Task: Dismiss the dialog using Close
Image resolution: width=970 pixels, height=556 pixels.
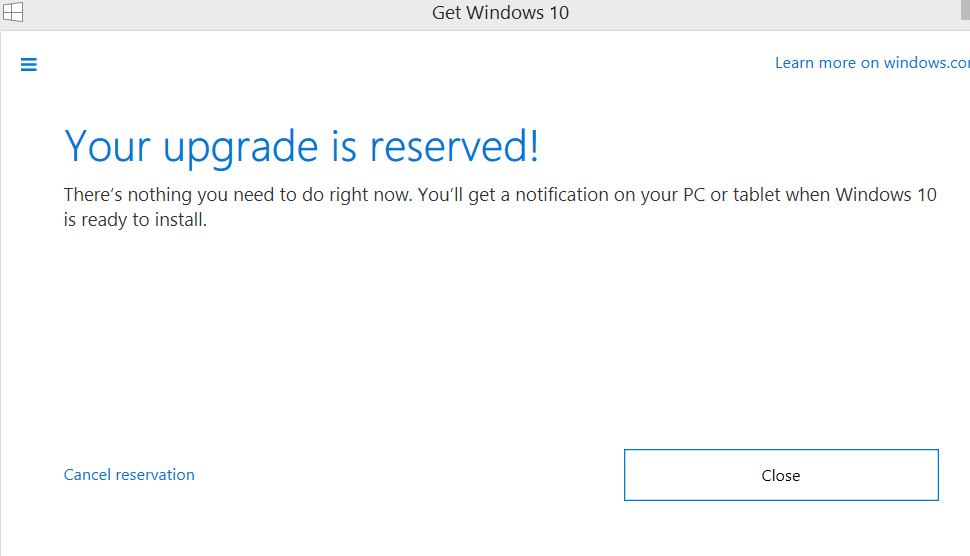Action: [780, 475]
